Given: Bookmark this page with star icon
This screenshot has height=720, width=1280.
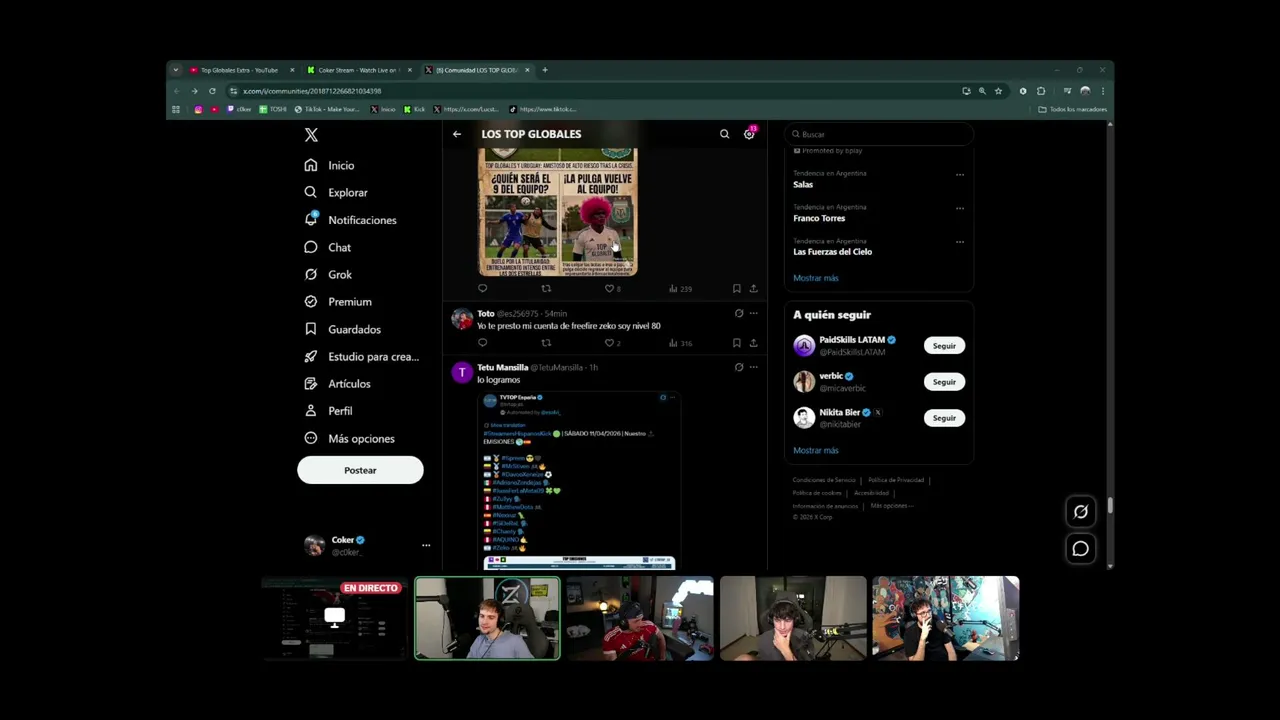Looking at the screenshot, I should (998, 91).
